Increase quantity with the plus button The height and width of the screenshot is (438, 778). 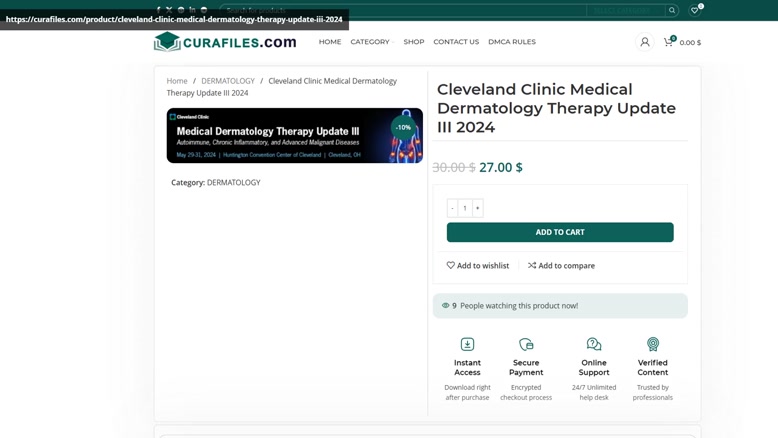[x=477, y=208]
